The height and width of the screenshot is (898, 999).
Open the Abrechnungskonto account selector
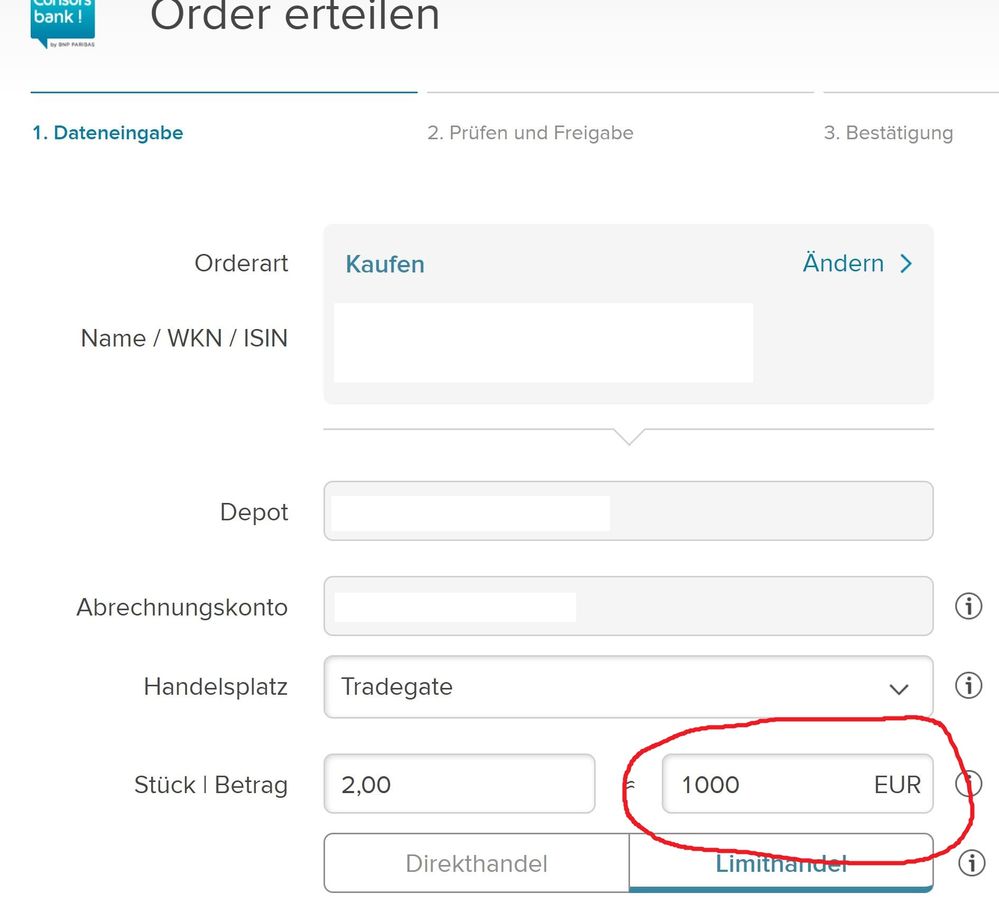[627, 605]
